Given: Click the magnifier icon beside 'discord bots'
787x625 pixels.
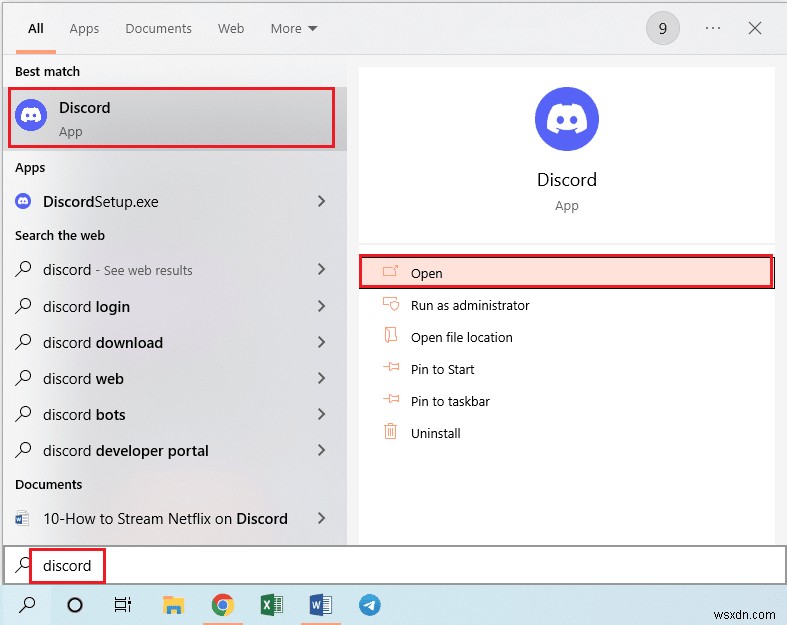Looking at the screenshot, I should (23, 414).
